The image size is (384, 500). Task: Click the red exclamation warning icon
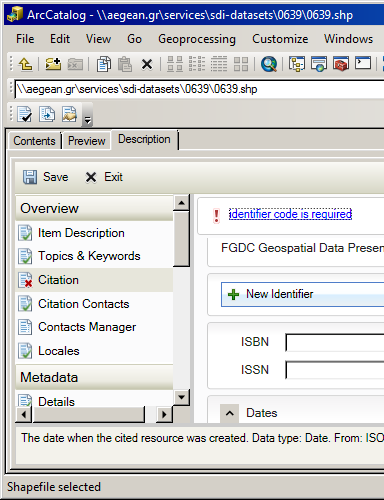(x=216, y=215)
